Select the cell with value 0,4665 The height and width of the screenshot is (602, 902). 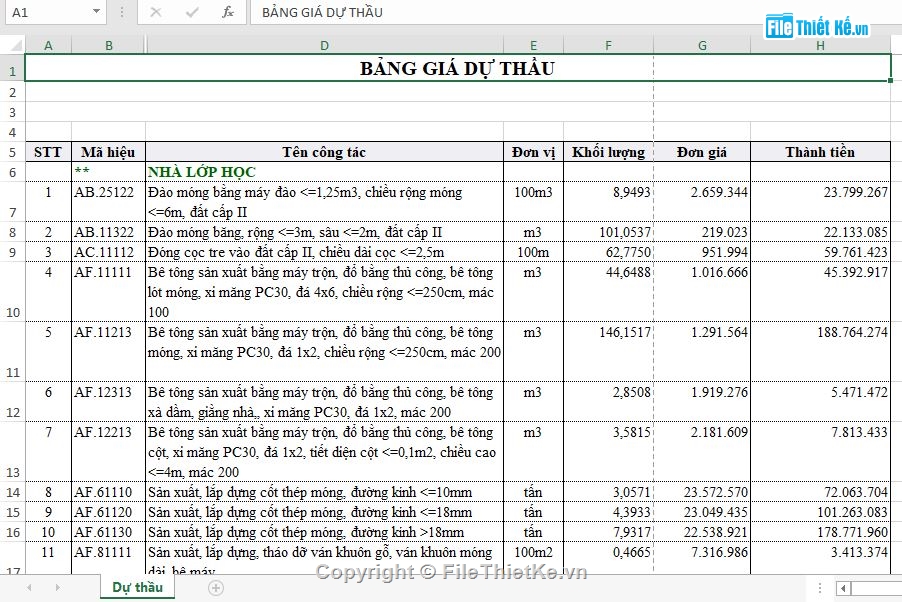(609, 558)
